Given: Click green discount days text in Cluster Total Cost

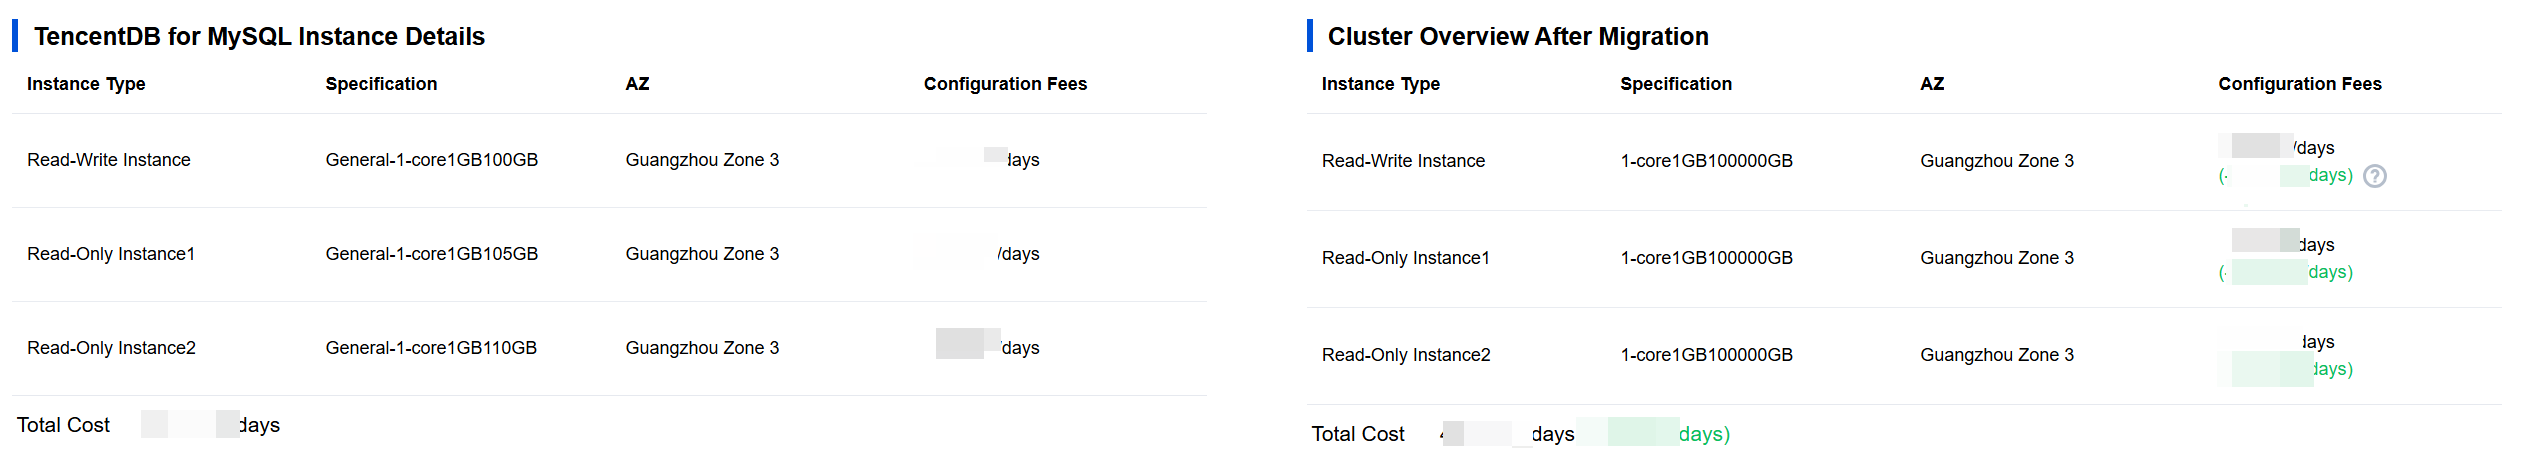Looking at the screenshot, I should [1703, 434].
